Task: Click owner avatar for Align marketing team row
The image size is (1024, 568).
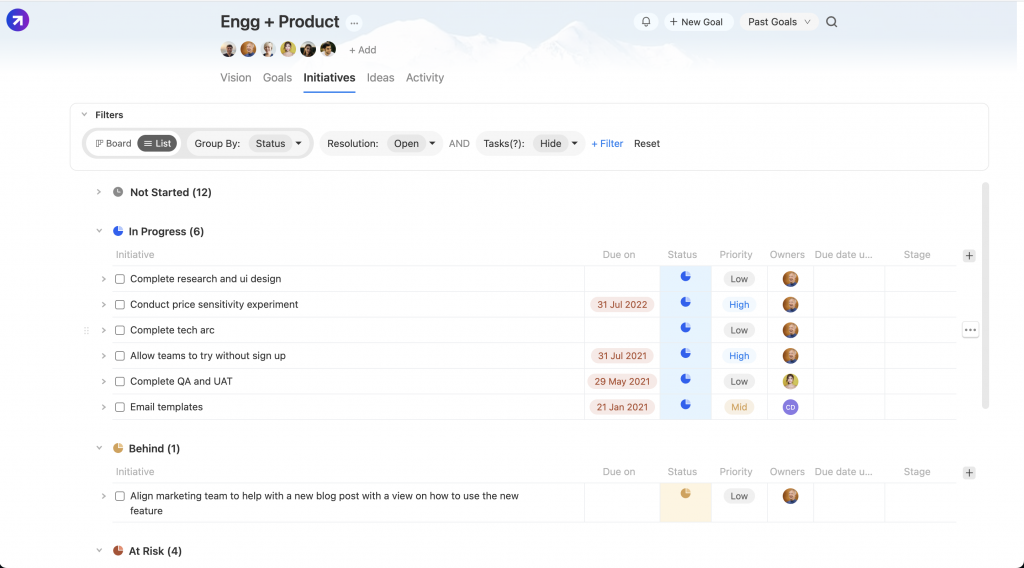Action: [x=790, y=496]
